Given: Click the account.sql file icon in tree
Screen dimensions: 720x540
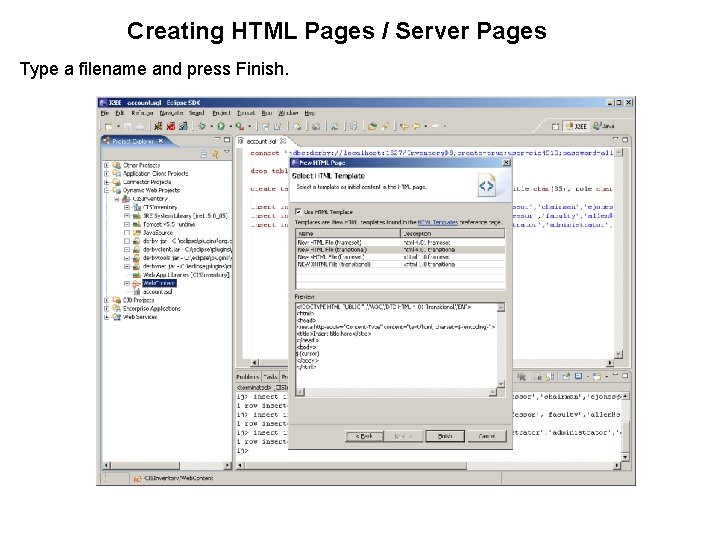Looking at the screenshot, I should (137, 292).
